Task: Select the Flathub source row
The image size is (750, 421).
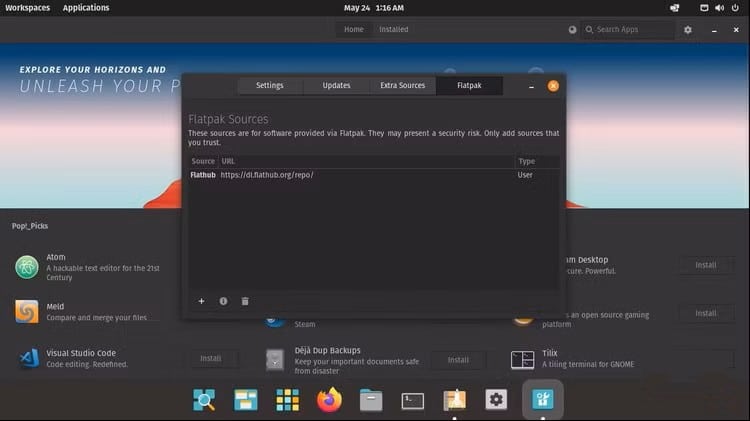Action: (x=374, y=175)
